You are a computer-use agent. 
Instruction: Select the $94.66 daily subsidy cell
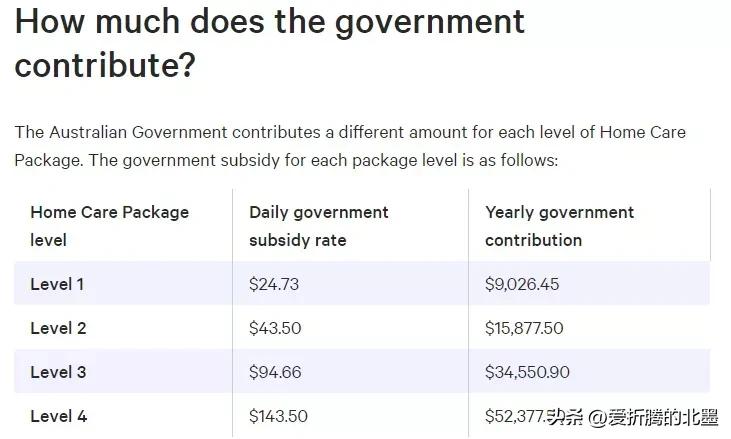(275, 372)
